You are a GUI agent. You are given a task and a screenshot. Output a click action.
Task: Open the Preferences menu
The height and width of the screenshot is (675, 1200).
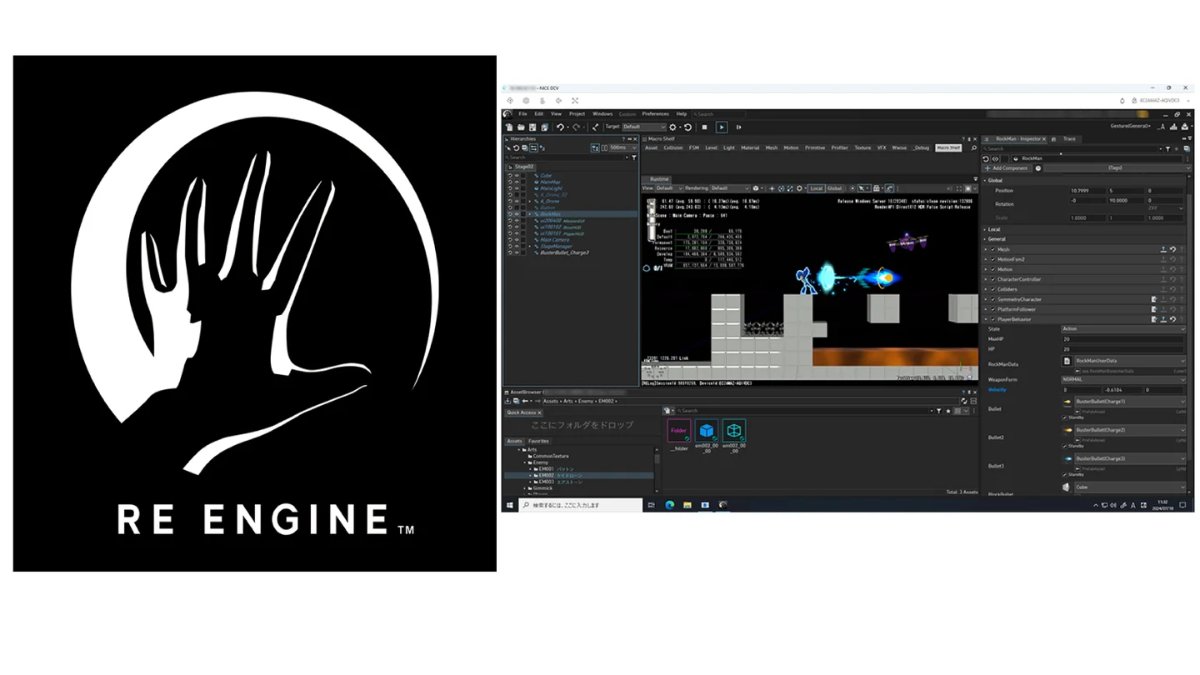tap(655, 114)
